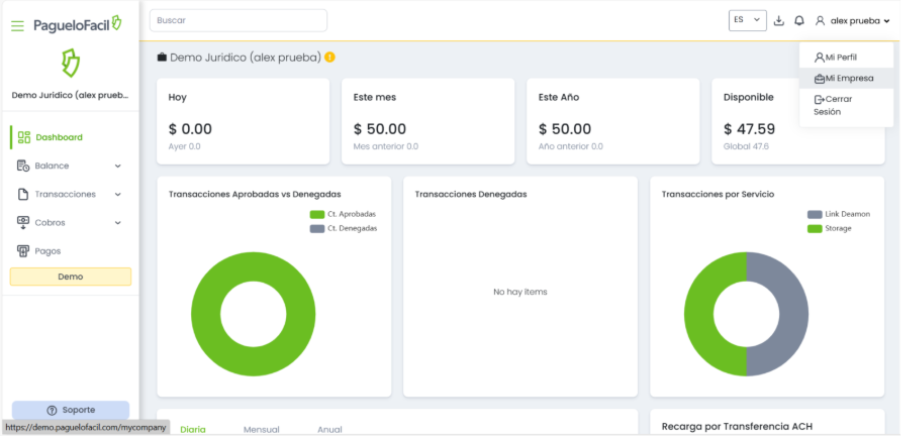901x436 pixels.
Task: Expand the Transacciones sidebar menu
Action: [x=70, y=194]
